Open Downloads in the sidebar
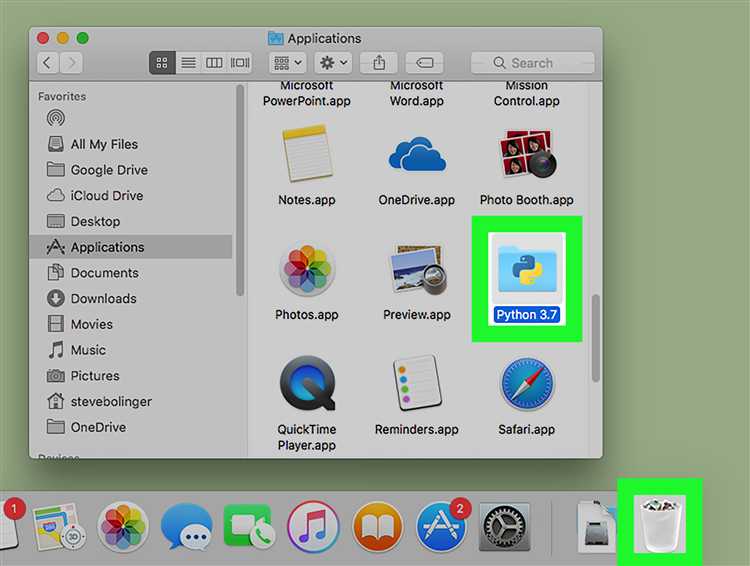The image size is (750, 566). point(131,299)
